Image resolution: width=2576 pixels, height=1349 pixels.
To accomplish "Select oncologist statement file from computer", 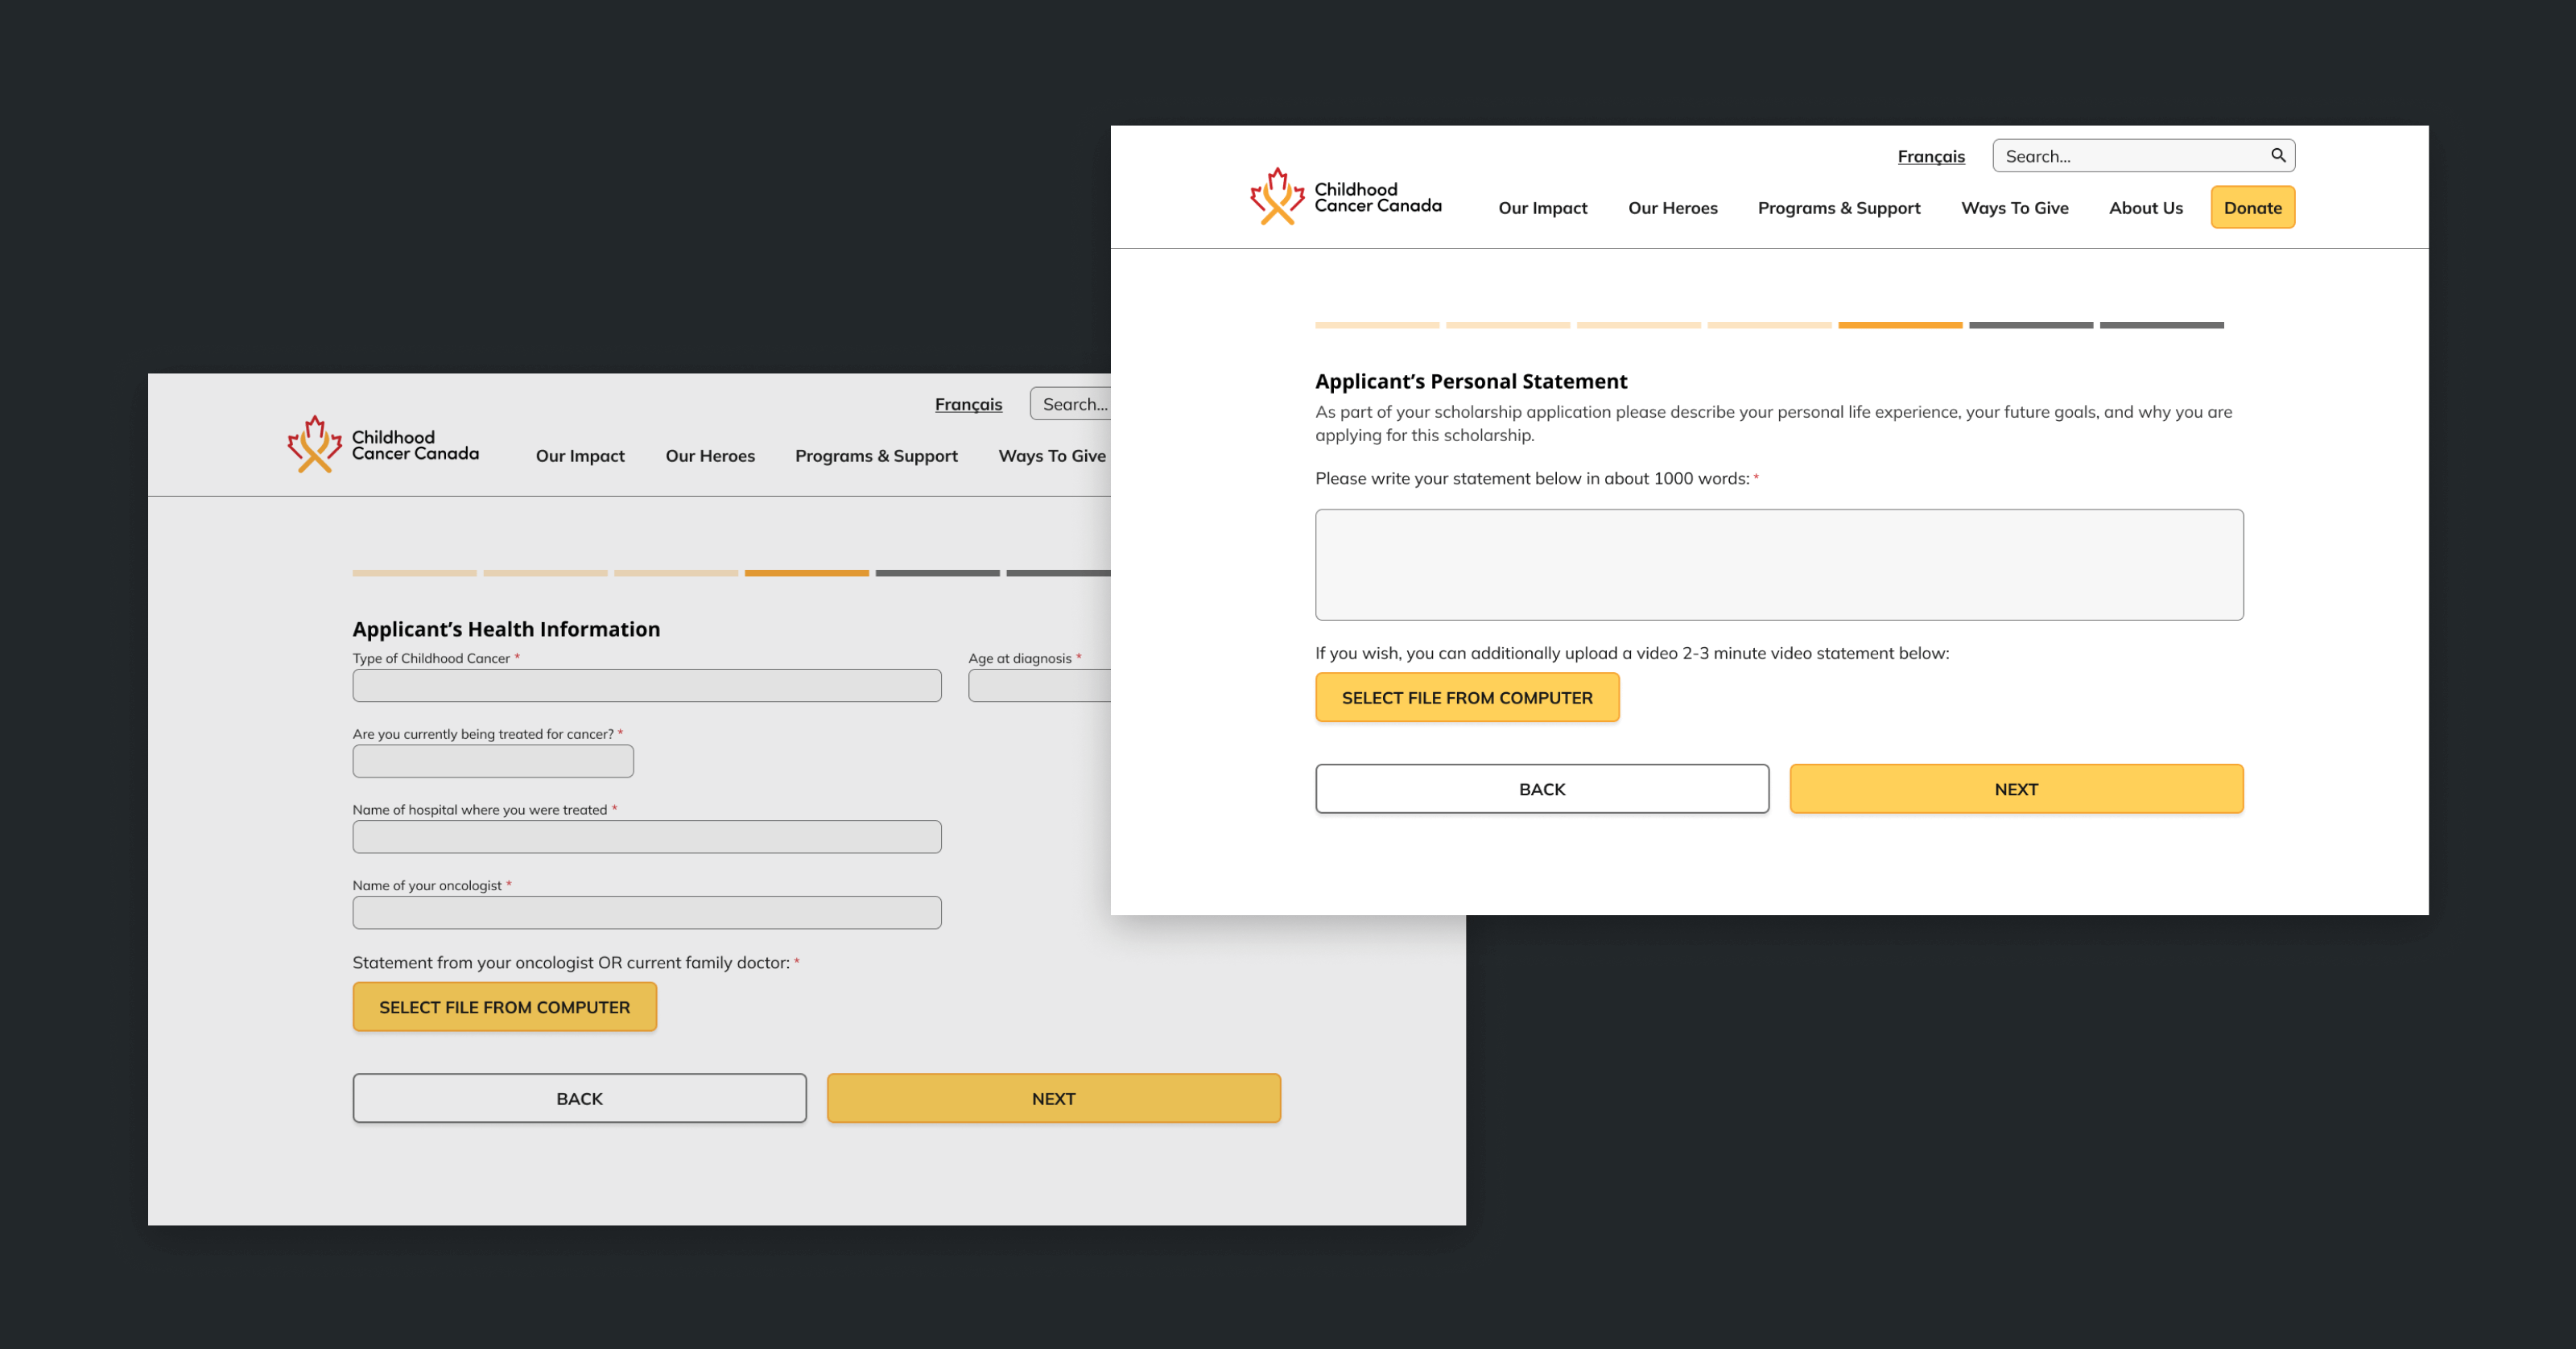I will (x=504, y=1007).
